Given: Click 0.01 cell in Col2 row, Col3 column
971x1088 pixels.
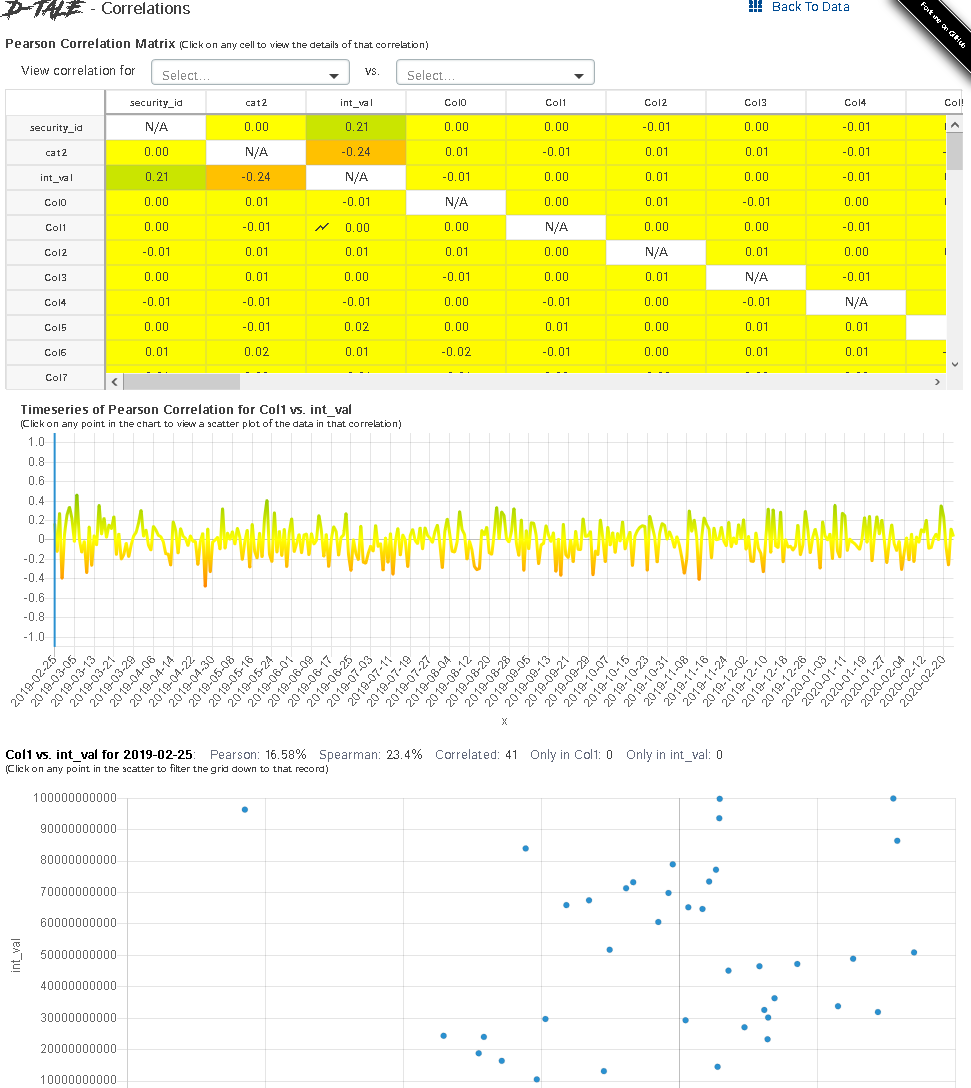Looking at the screenshot, I should [x=756, y=252].
